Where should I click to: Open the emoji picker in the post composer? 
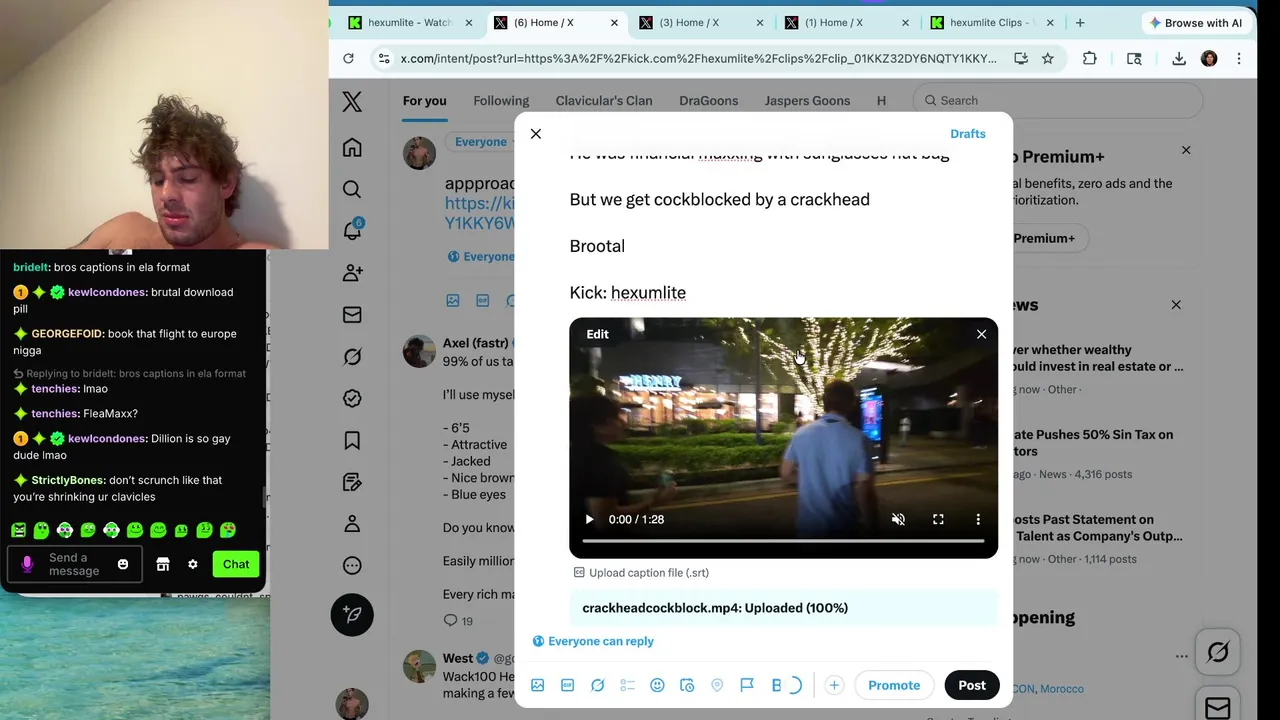coord(657,685)
